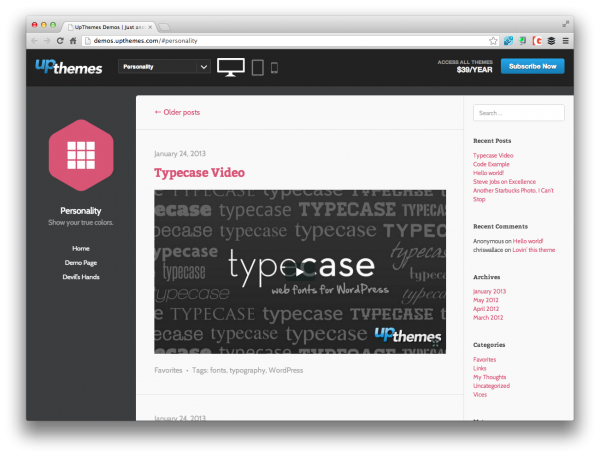Click the UpThemes logo in the header
Image resolution: width=600 pixels, height=457 pixels.
click(x=69, y=67)
